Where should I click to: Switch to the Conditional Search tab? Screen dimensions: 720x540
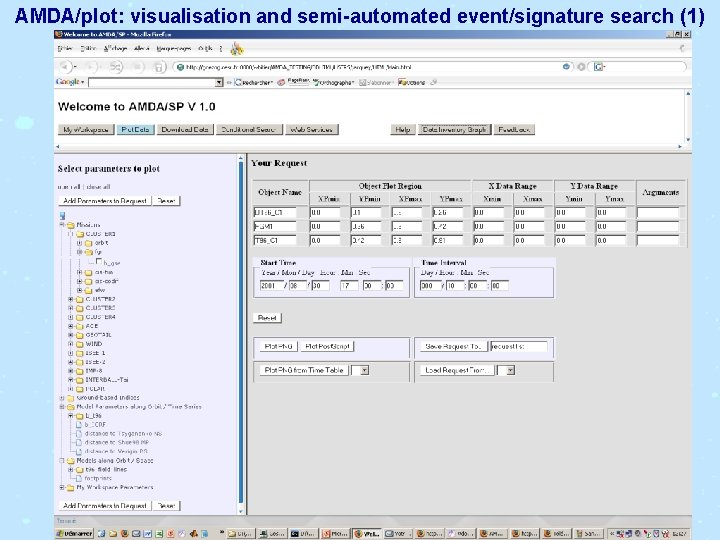click(250, 129)
